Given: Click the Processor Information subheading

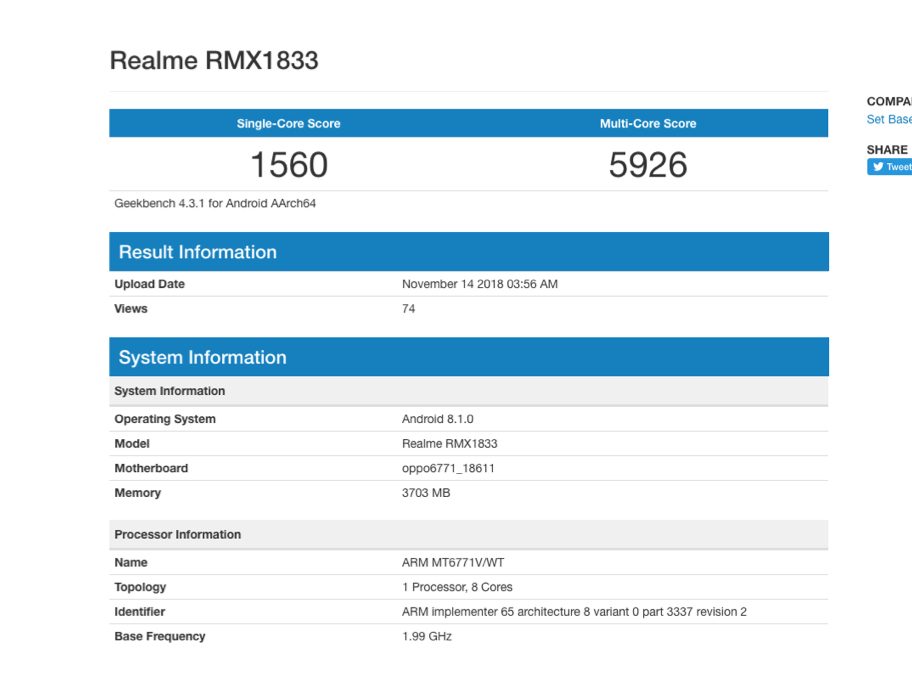Looking at the screenshot, I should pyautogui.click(x=177, y=535).
